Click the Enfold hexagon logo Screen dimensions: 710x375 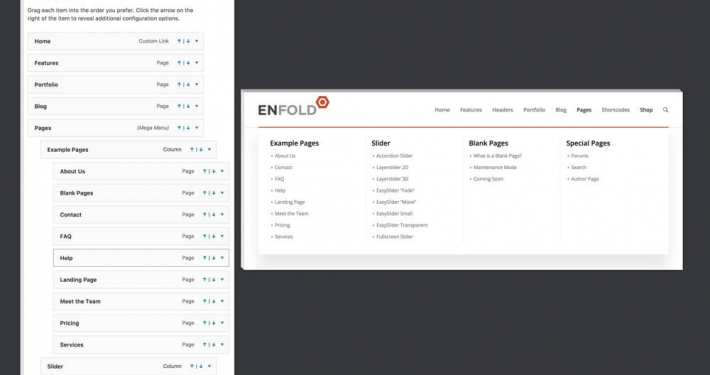pos(322,102)
